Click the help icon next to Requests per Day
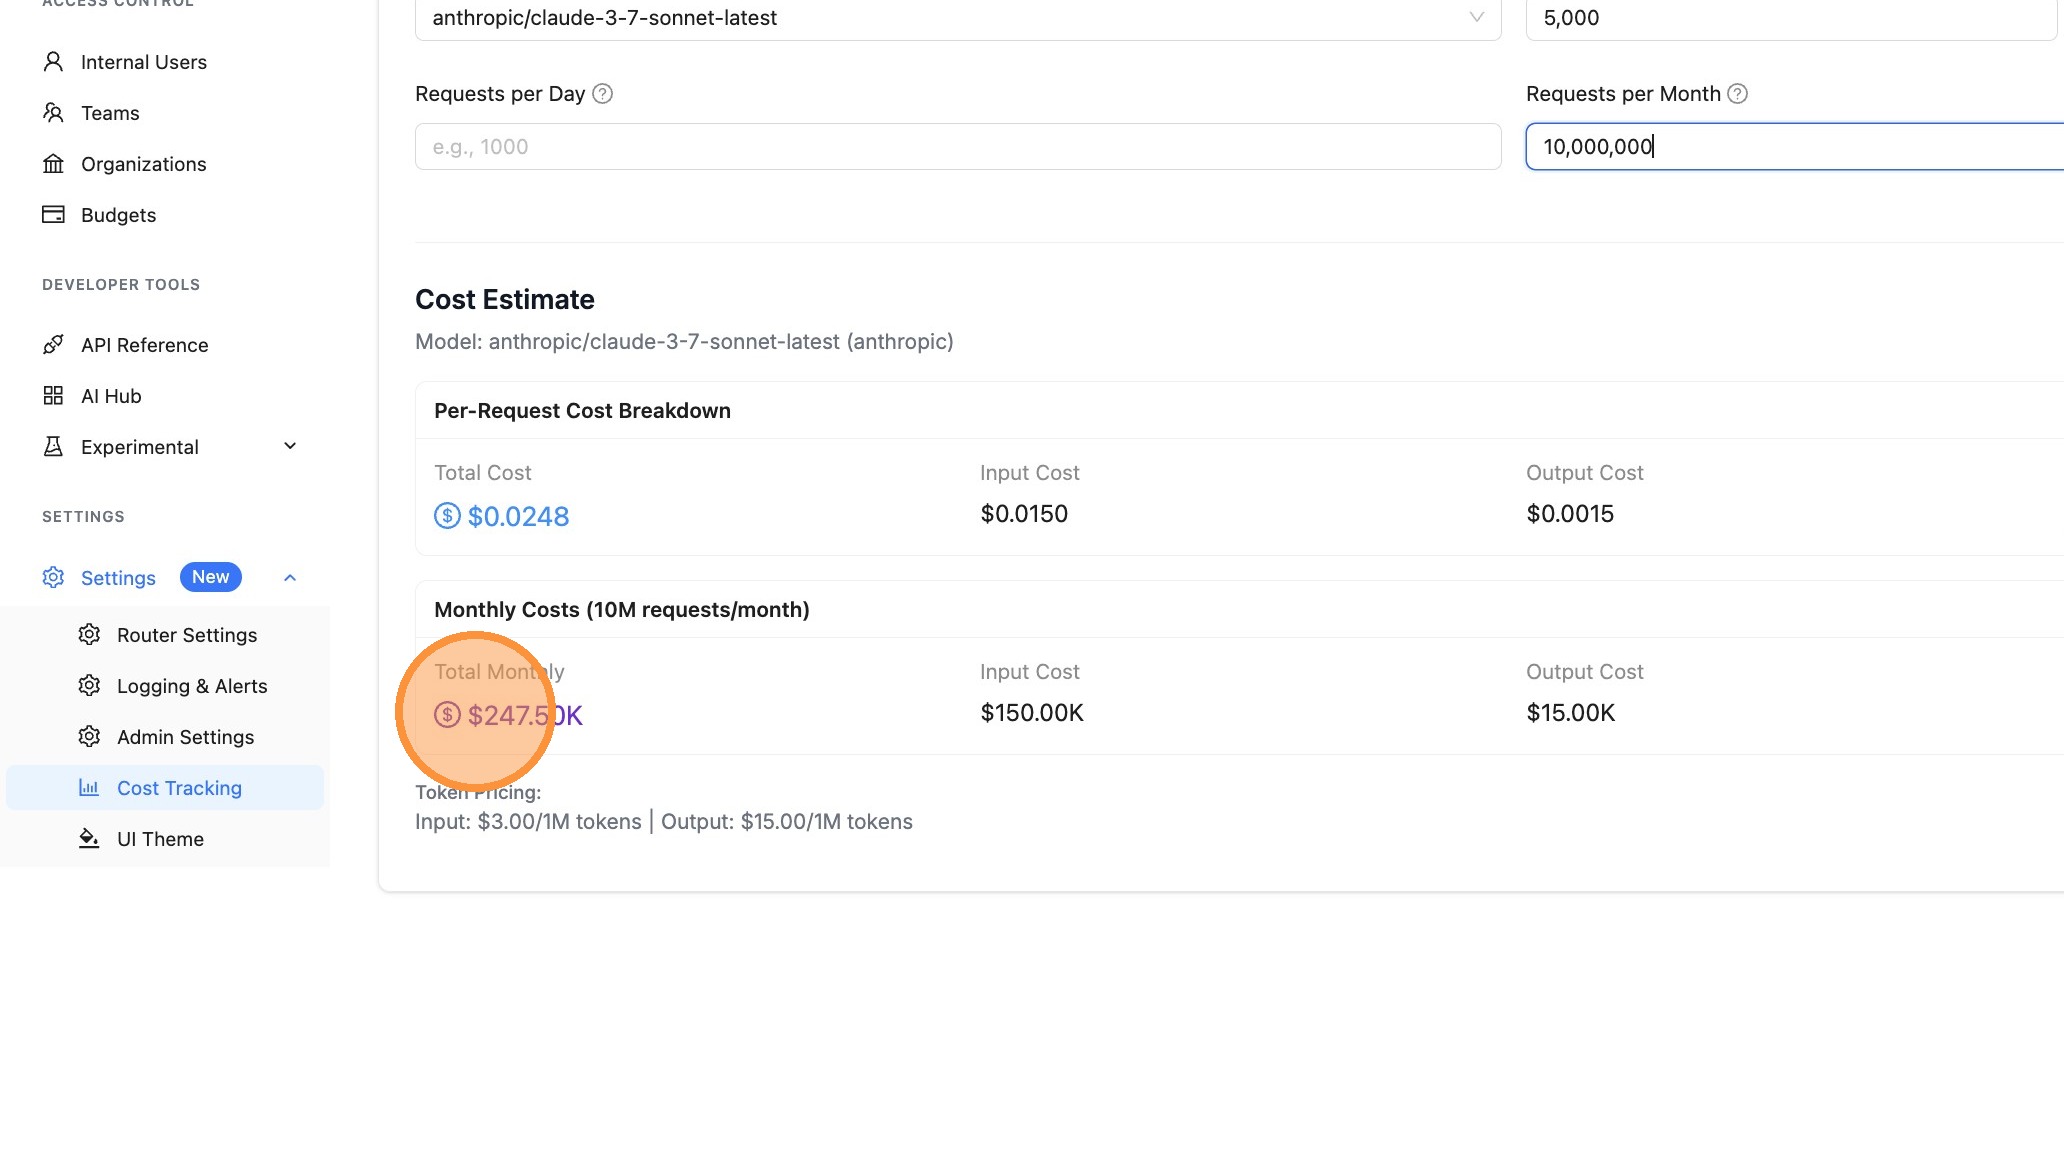This screenshot has width=2064, height=1154. [x=603, y=93]
